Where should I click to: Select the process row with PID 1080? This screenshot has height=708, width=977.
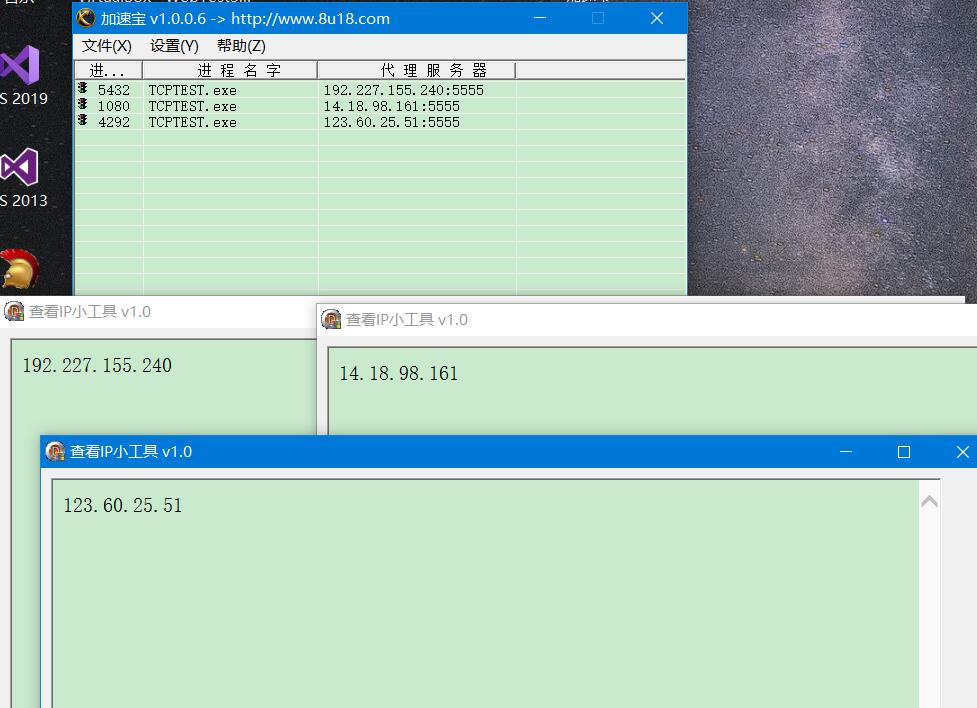(380, 107)
